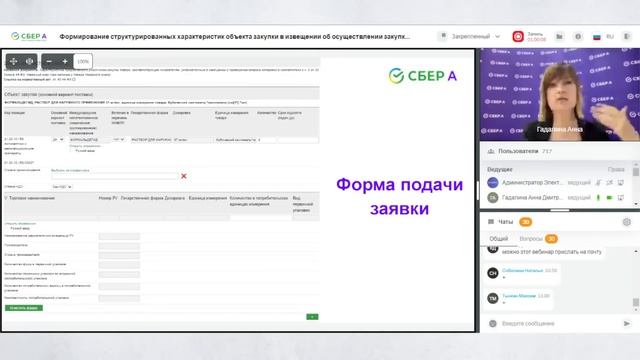The image size is (640, 360).
Task: Open the Основной вариант поставки dropdown in table row
Action: [x=58, y=140]
